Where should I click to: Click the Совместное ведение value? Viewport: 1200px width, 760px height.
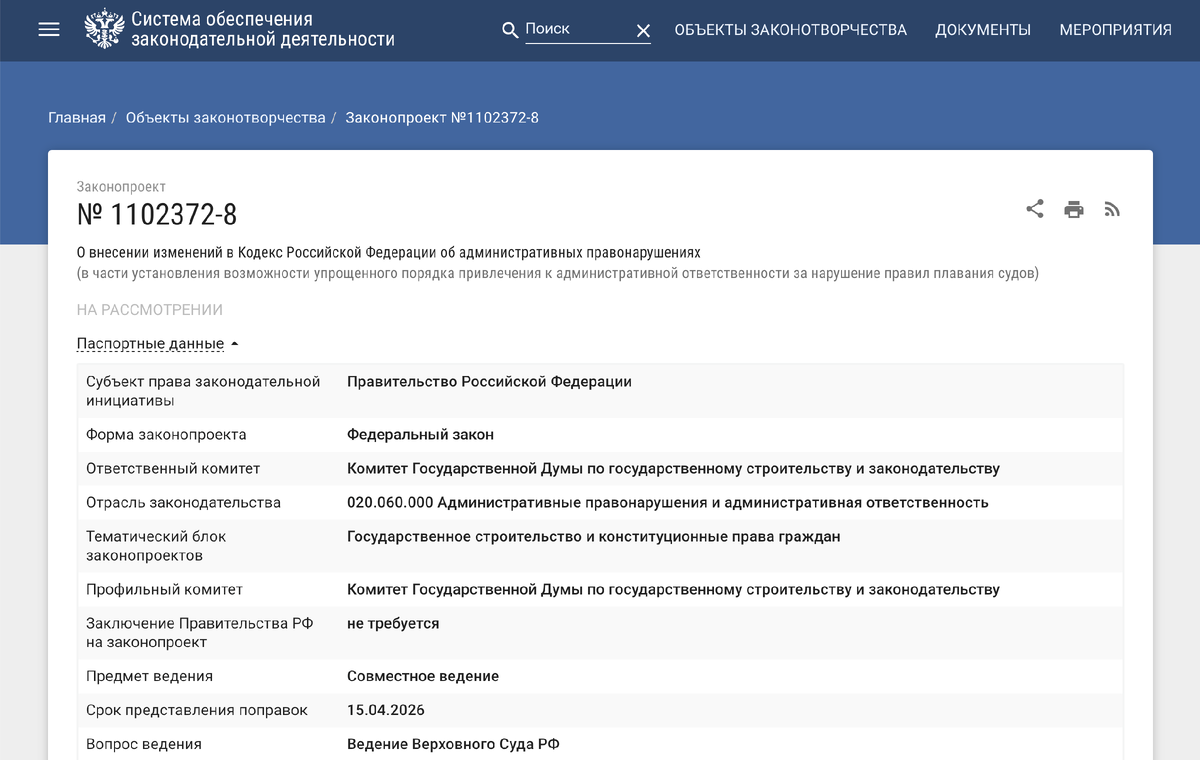coord(423,677)
